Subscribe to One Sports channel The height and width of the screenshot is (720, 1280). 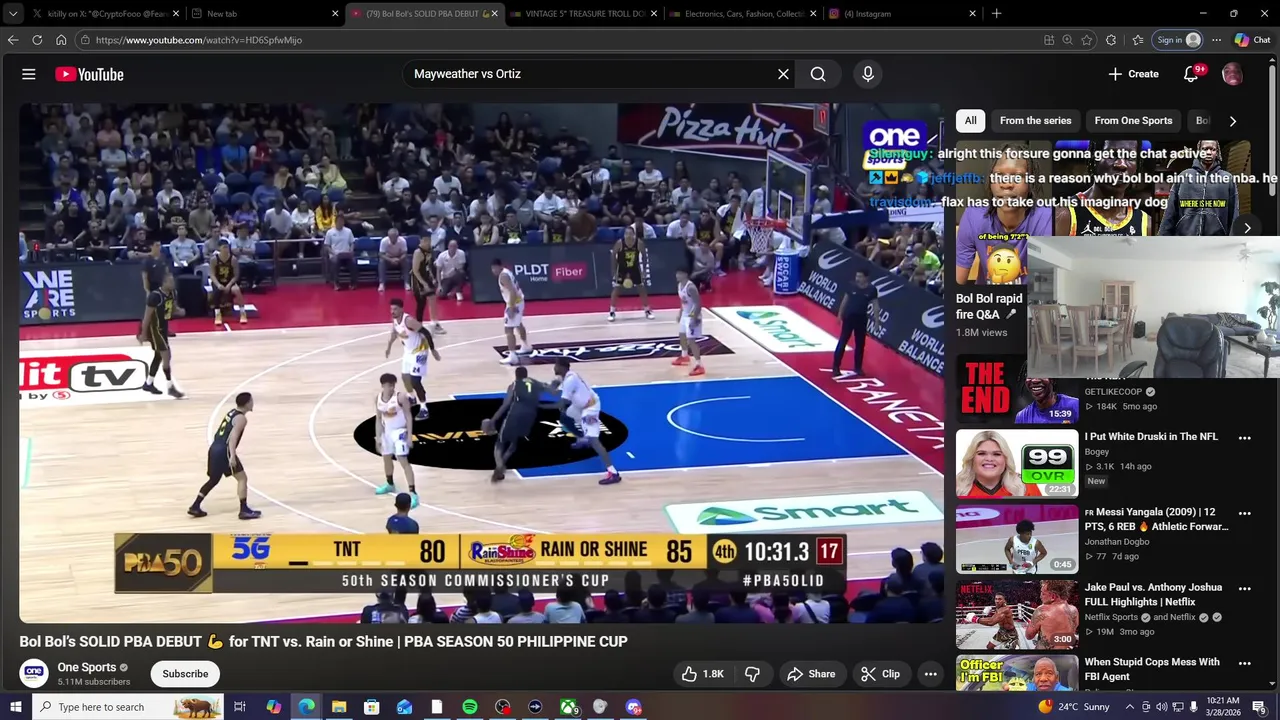tap(185, 674)
